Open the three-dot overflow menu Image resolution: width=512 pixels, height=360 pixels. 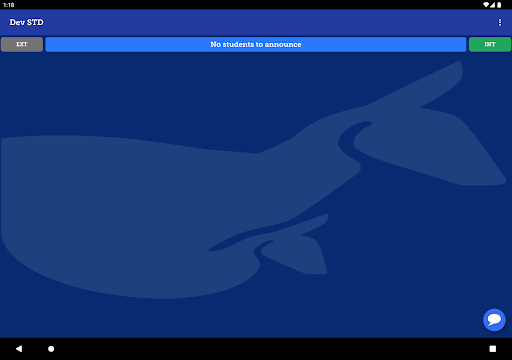(499, 22)
